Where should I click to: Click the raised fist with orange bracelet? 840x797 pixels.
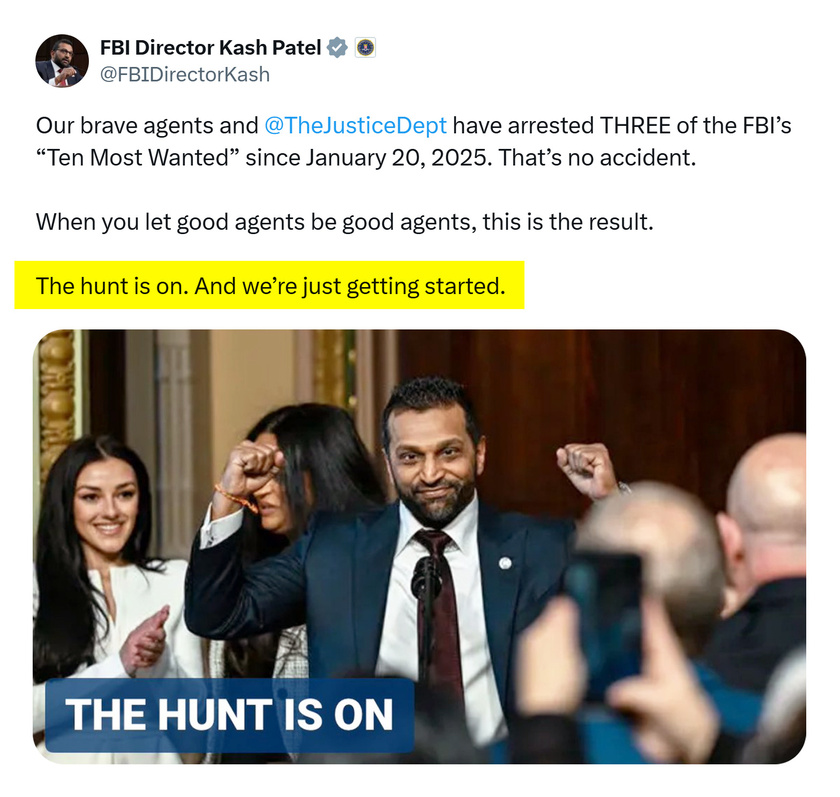click(x=252, y=471)
